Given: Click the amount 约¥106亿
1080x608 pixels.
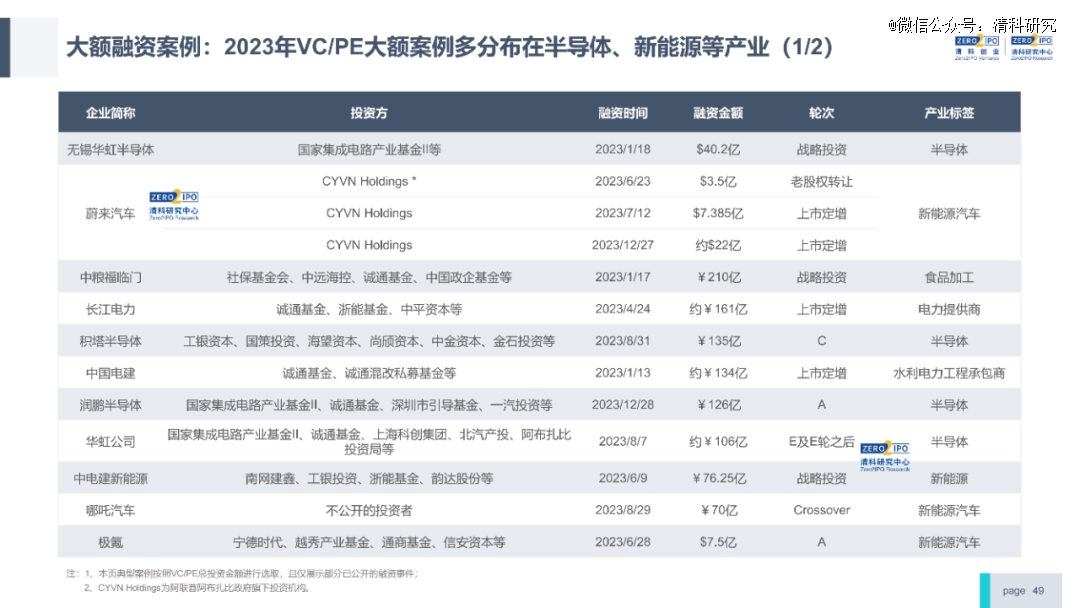Looking at the screenshot, I should (718, 442).
